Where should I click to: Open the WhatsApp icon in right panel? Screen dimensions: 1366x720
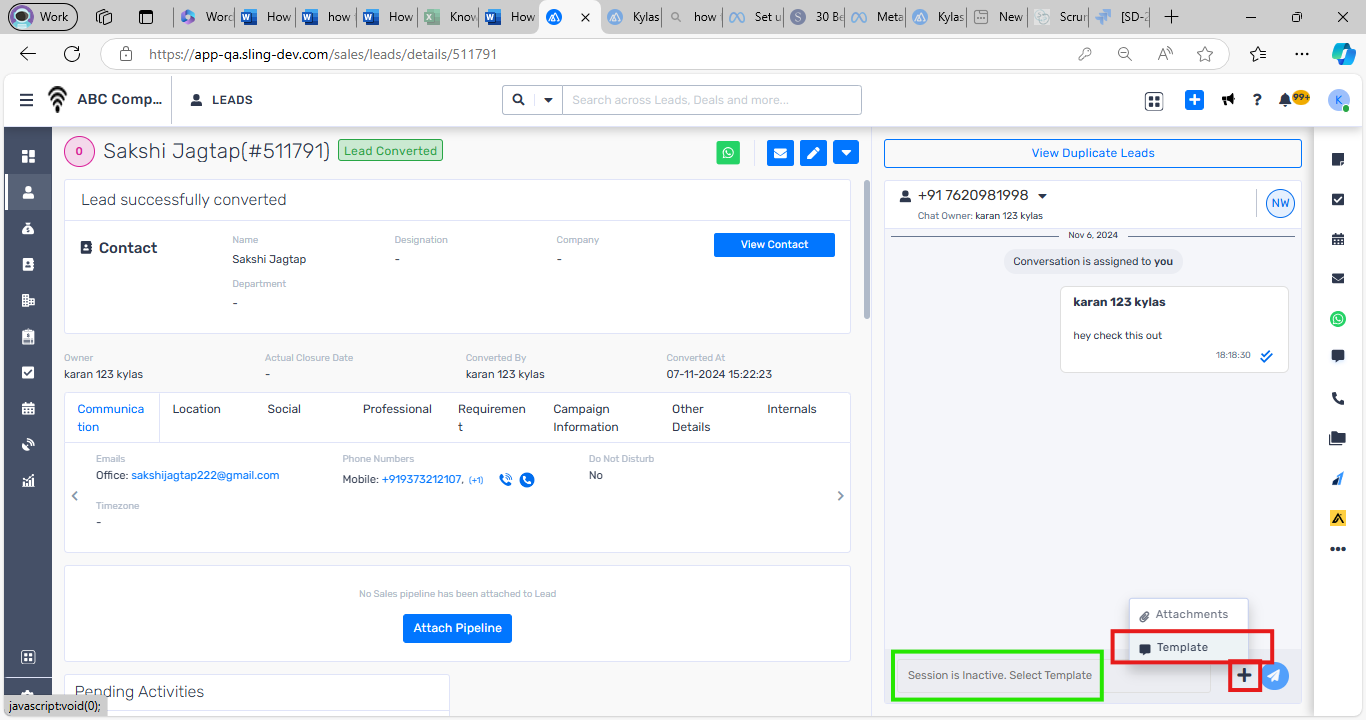(1338, 319)
